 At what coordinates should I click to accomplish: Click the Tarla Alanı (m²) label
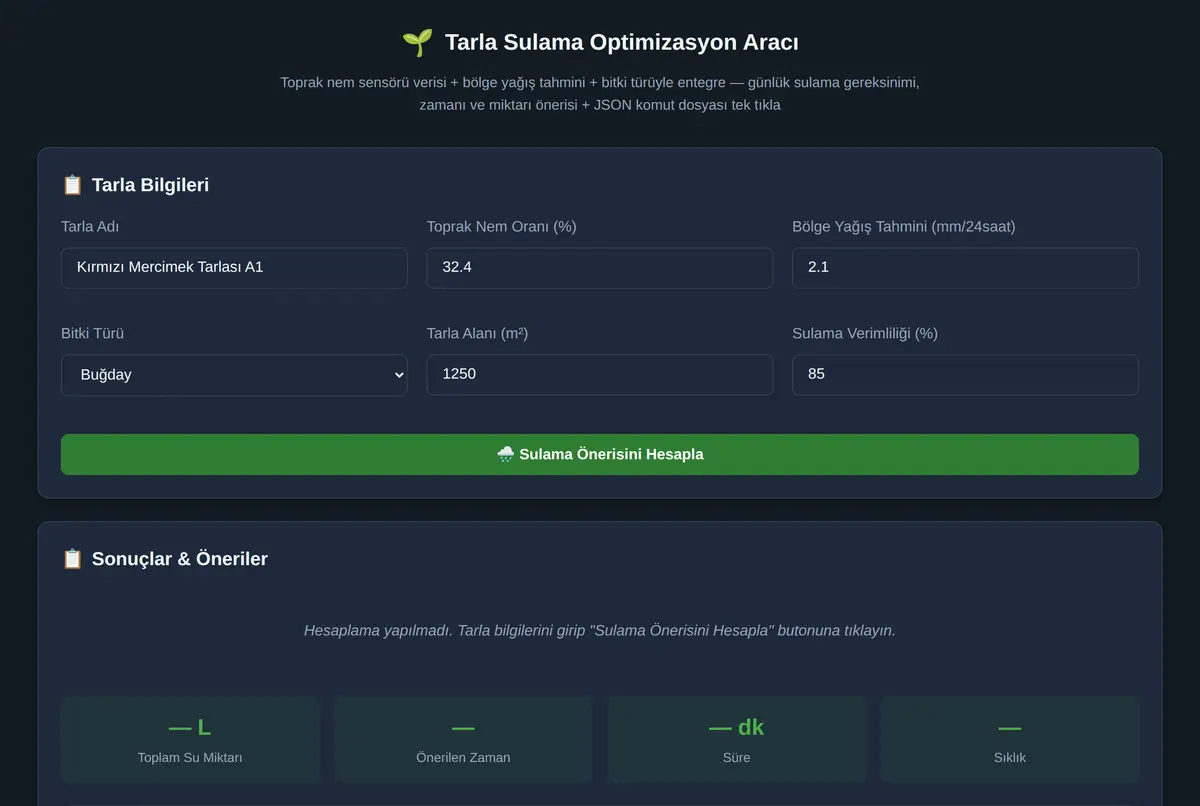477,334
